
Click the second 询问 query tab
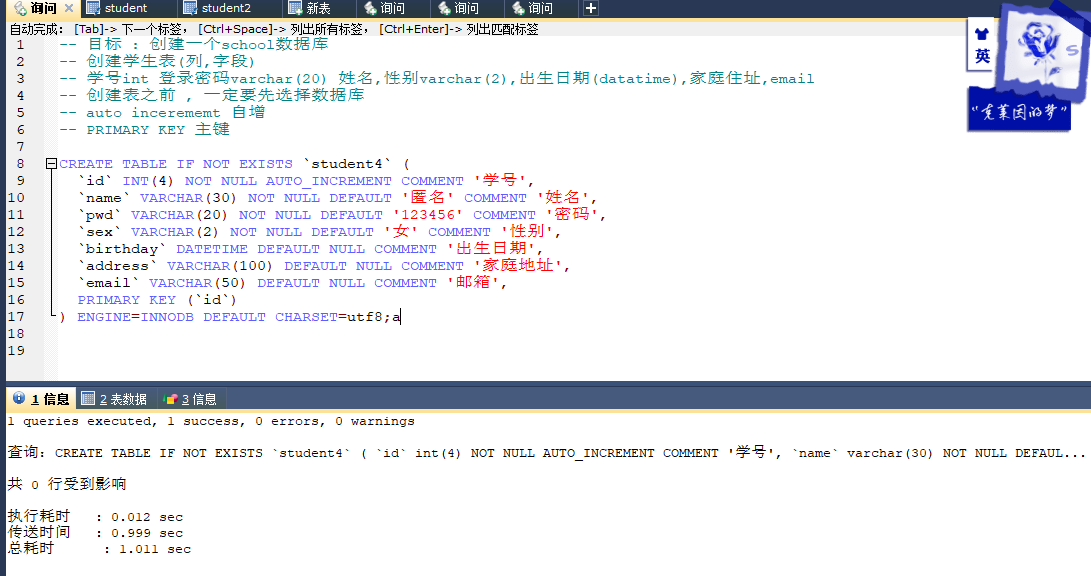(391, 8)
